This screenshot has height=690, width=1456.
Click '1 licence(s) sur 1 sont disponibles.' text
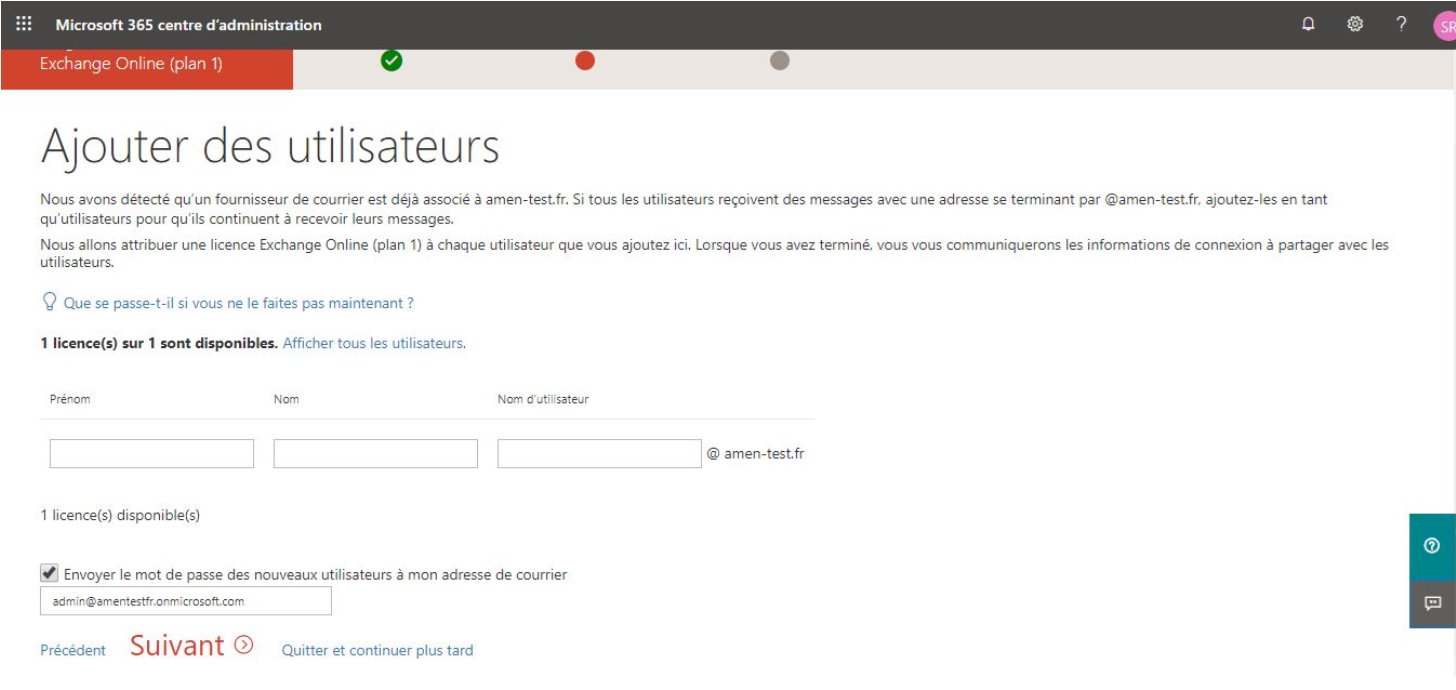pyautogui.click(x=159, y=343)
